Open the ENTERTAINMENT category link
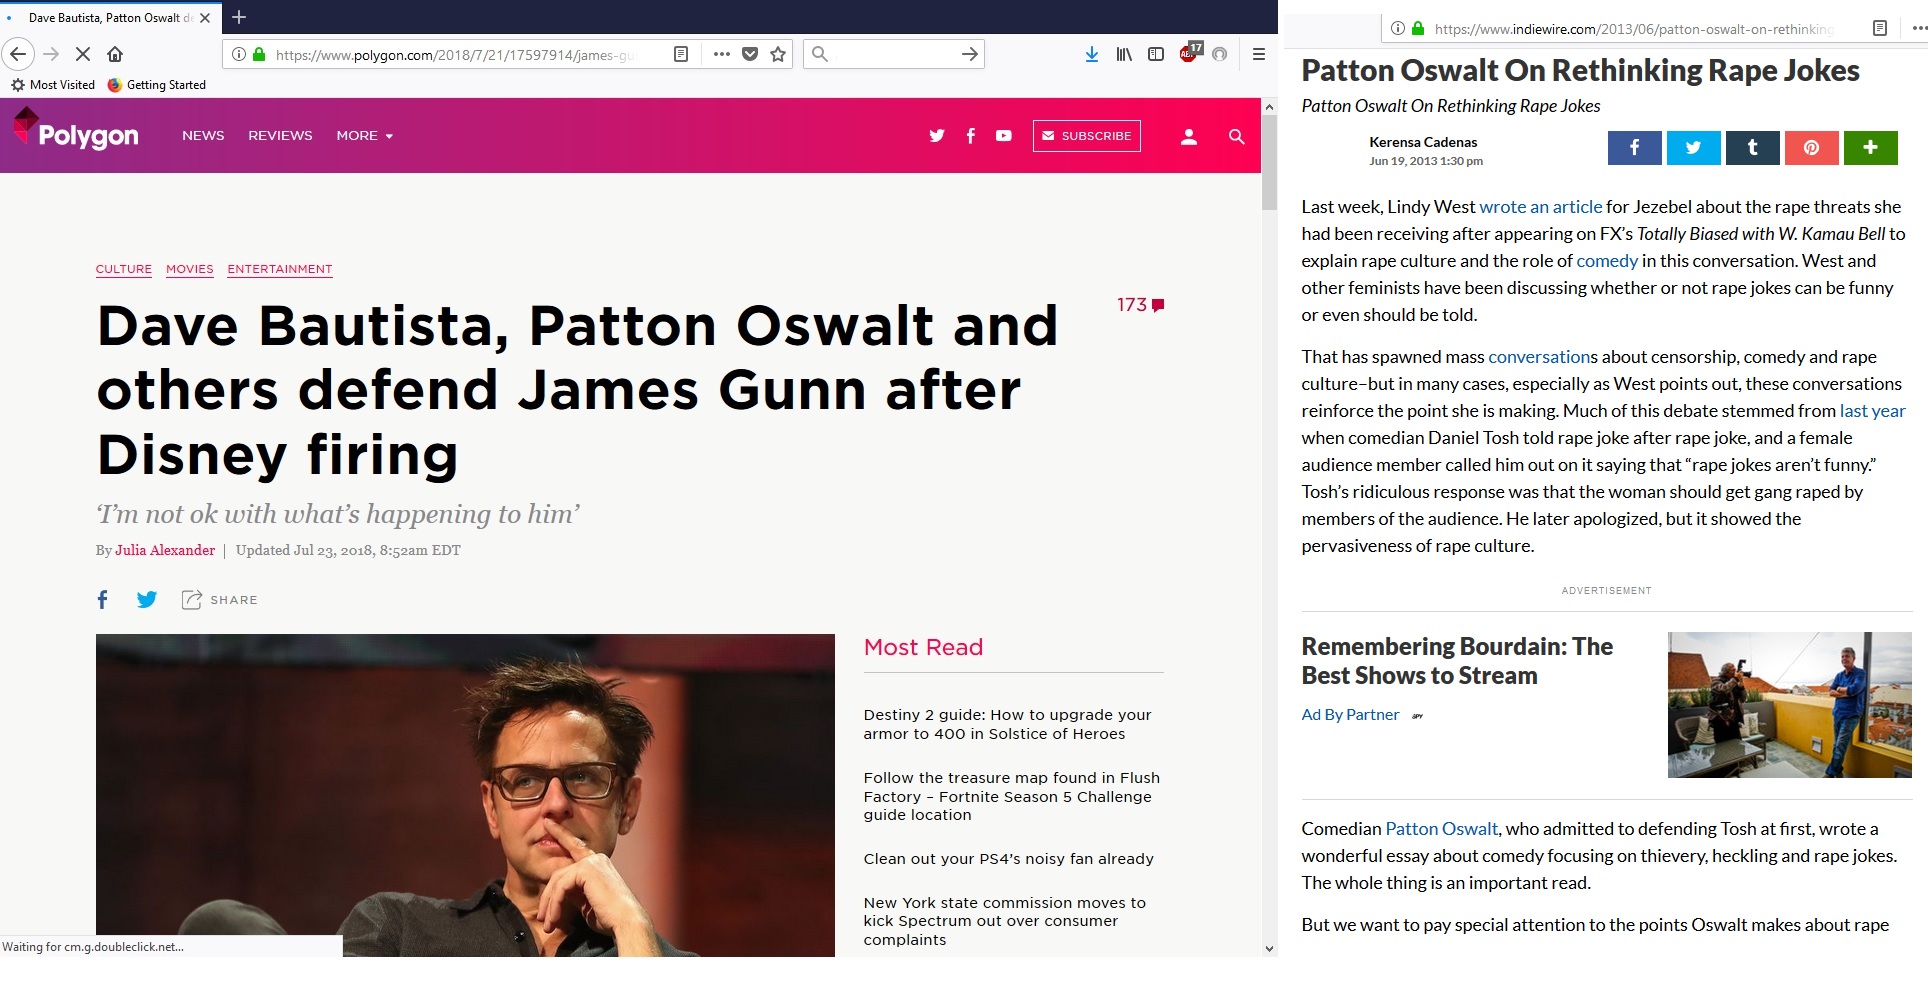The image size is (1928, 984). point(279,269)
